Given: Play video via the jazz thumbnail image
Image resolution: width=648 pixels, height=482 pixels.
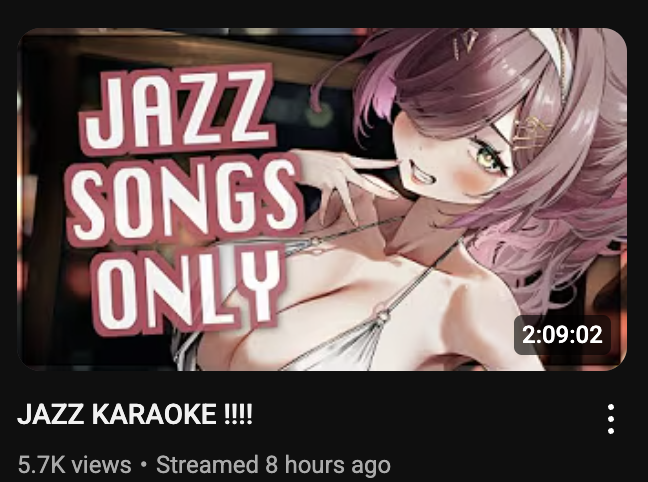Looking at the screenshot, I should pyautogui.click(x=322, y=199).
